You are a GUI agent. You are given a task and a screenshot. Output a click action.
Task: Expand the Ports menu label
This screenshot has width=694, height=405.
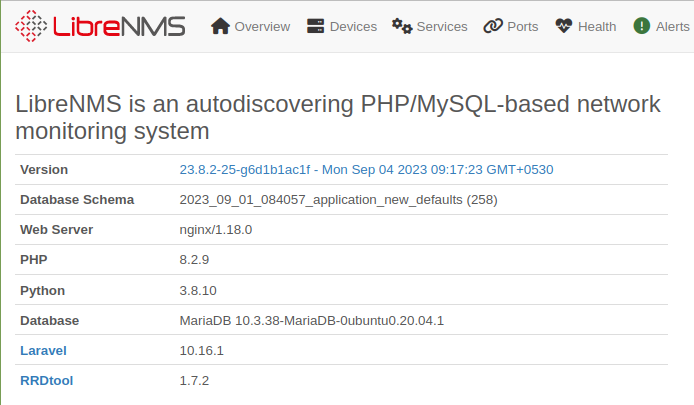(x=523, y=27)
